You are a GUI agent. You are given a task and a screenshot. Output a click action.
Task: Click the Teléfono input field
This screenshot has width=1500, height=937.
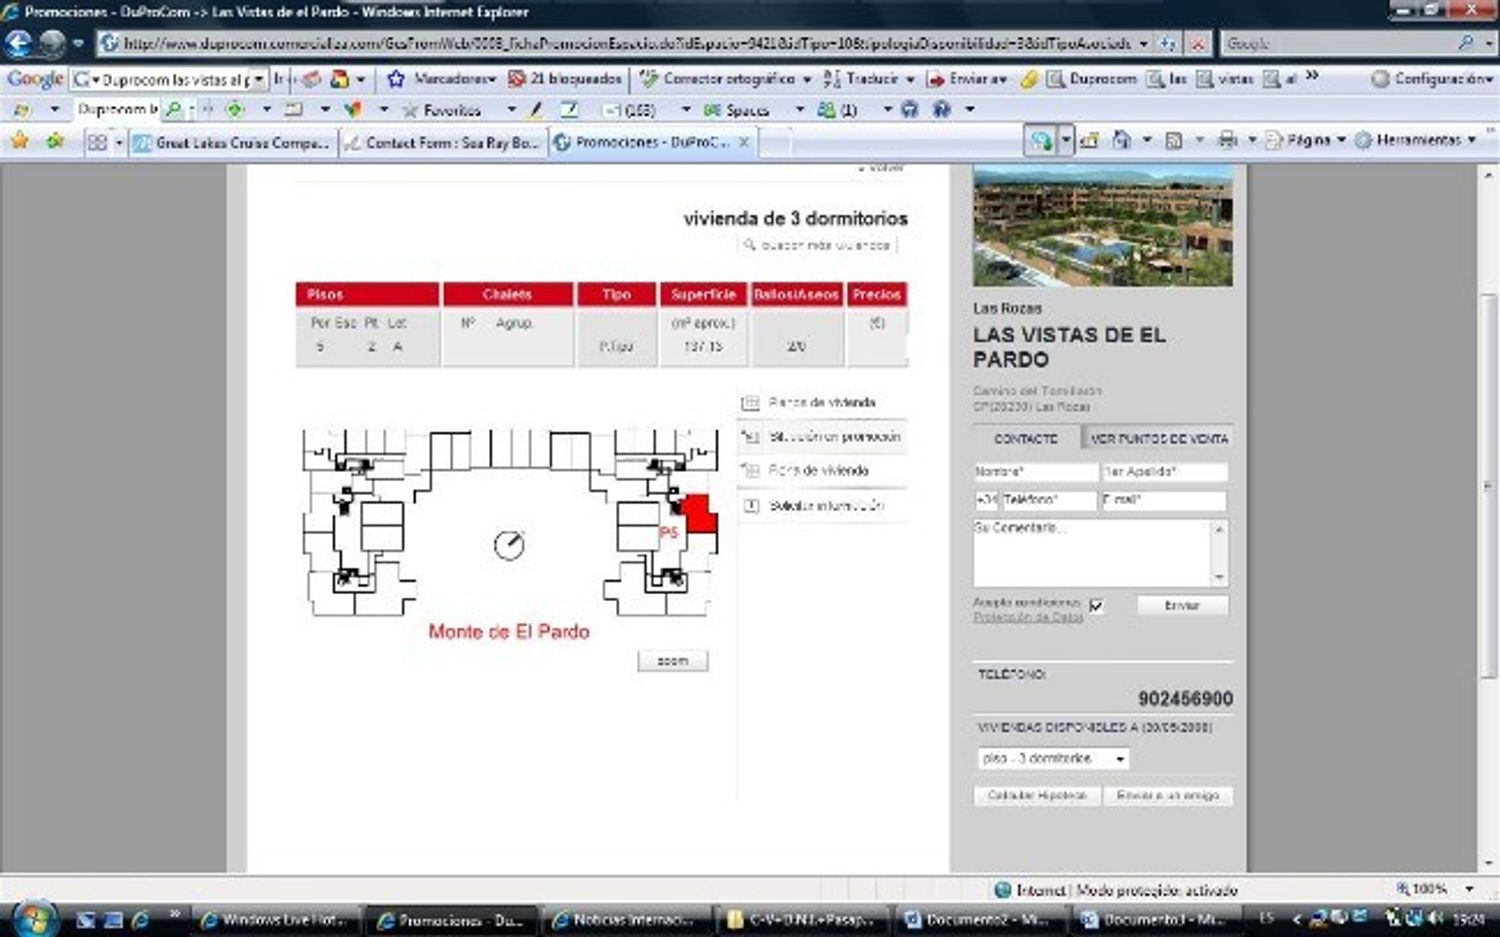[1048, 499]
